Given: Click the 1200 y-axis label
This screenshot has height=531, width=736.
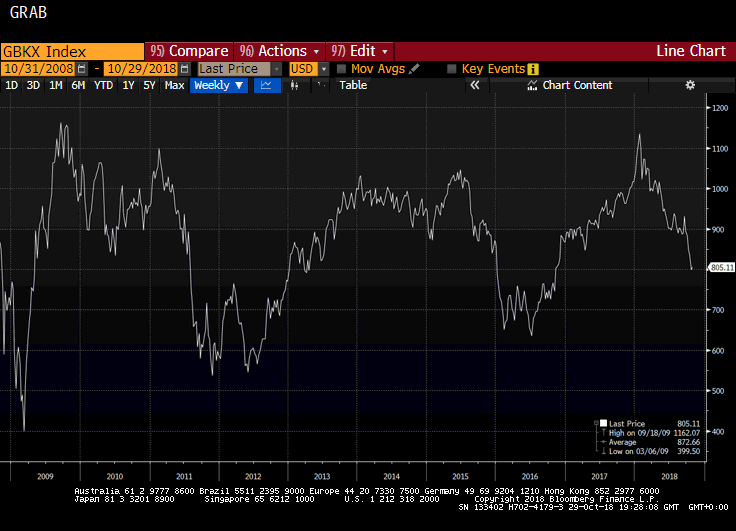Looking at the screenshot, I should click(720, 108).
